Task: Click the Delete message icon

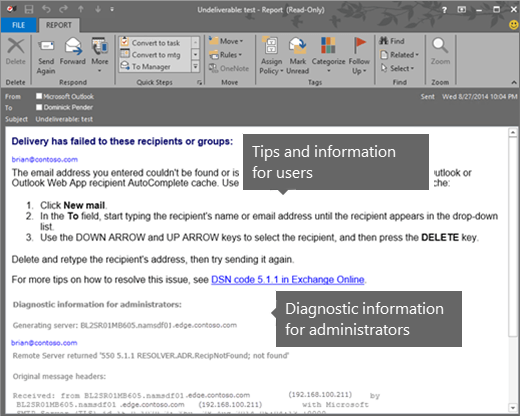Action: (16, 51)
